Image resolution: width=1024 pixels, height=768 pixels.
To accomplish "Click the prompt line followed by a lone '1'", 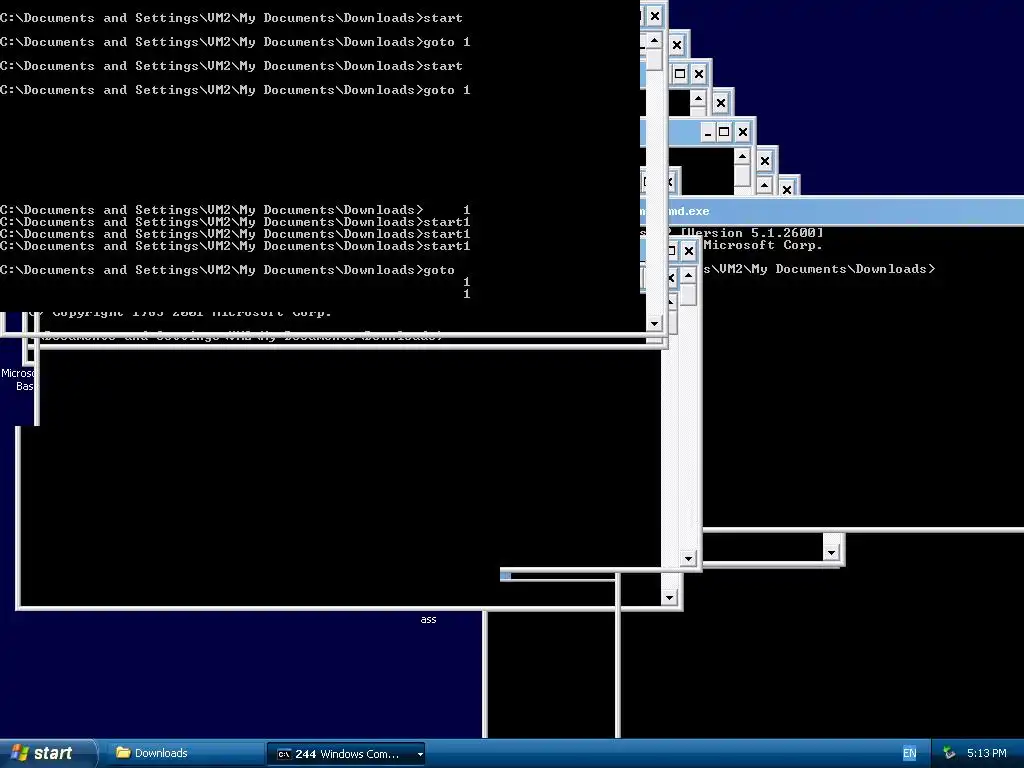I will coord(235,210).
